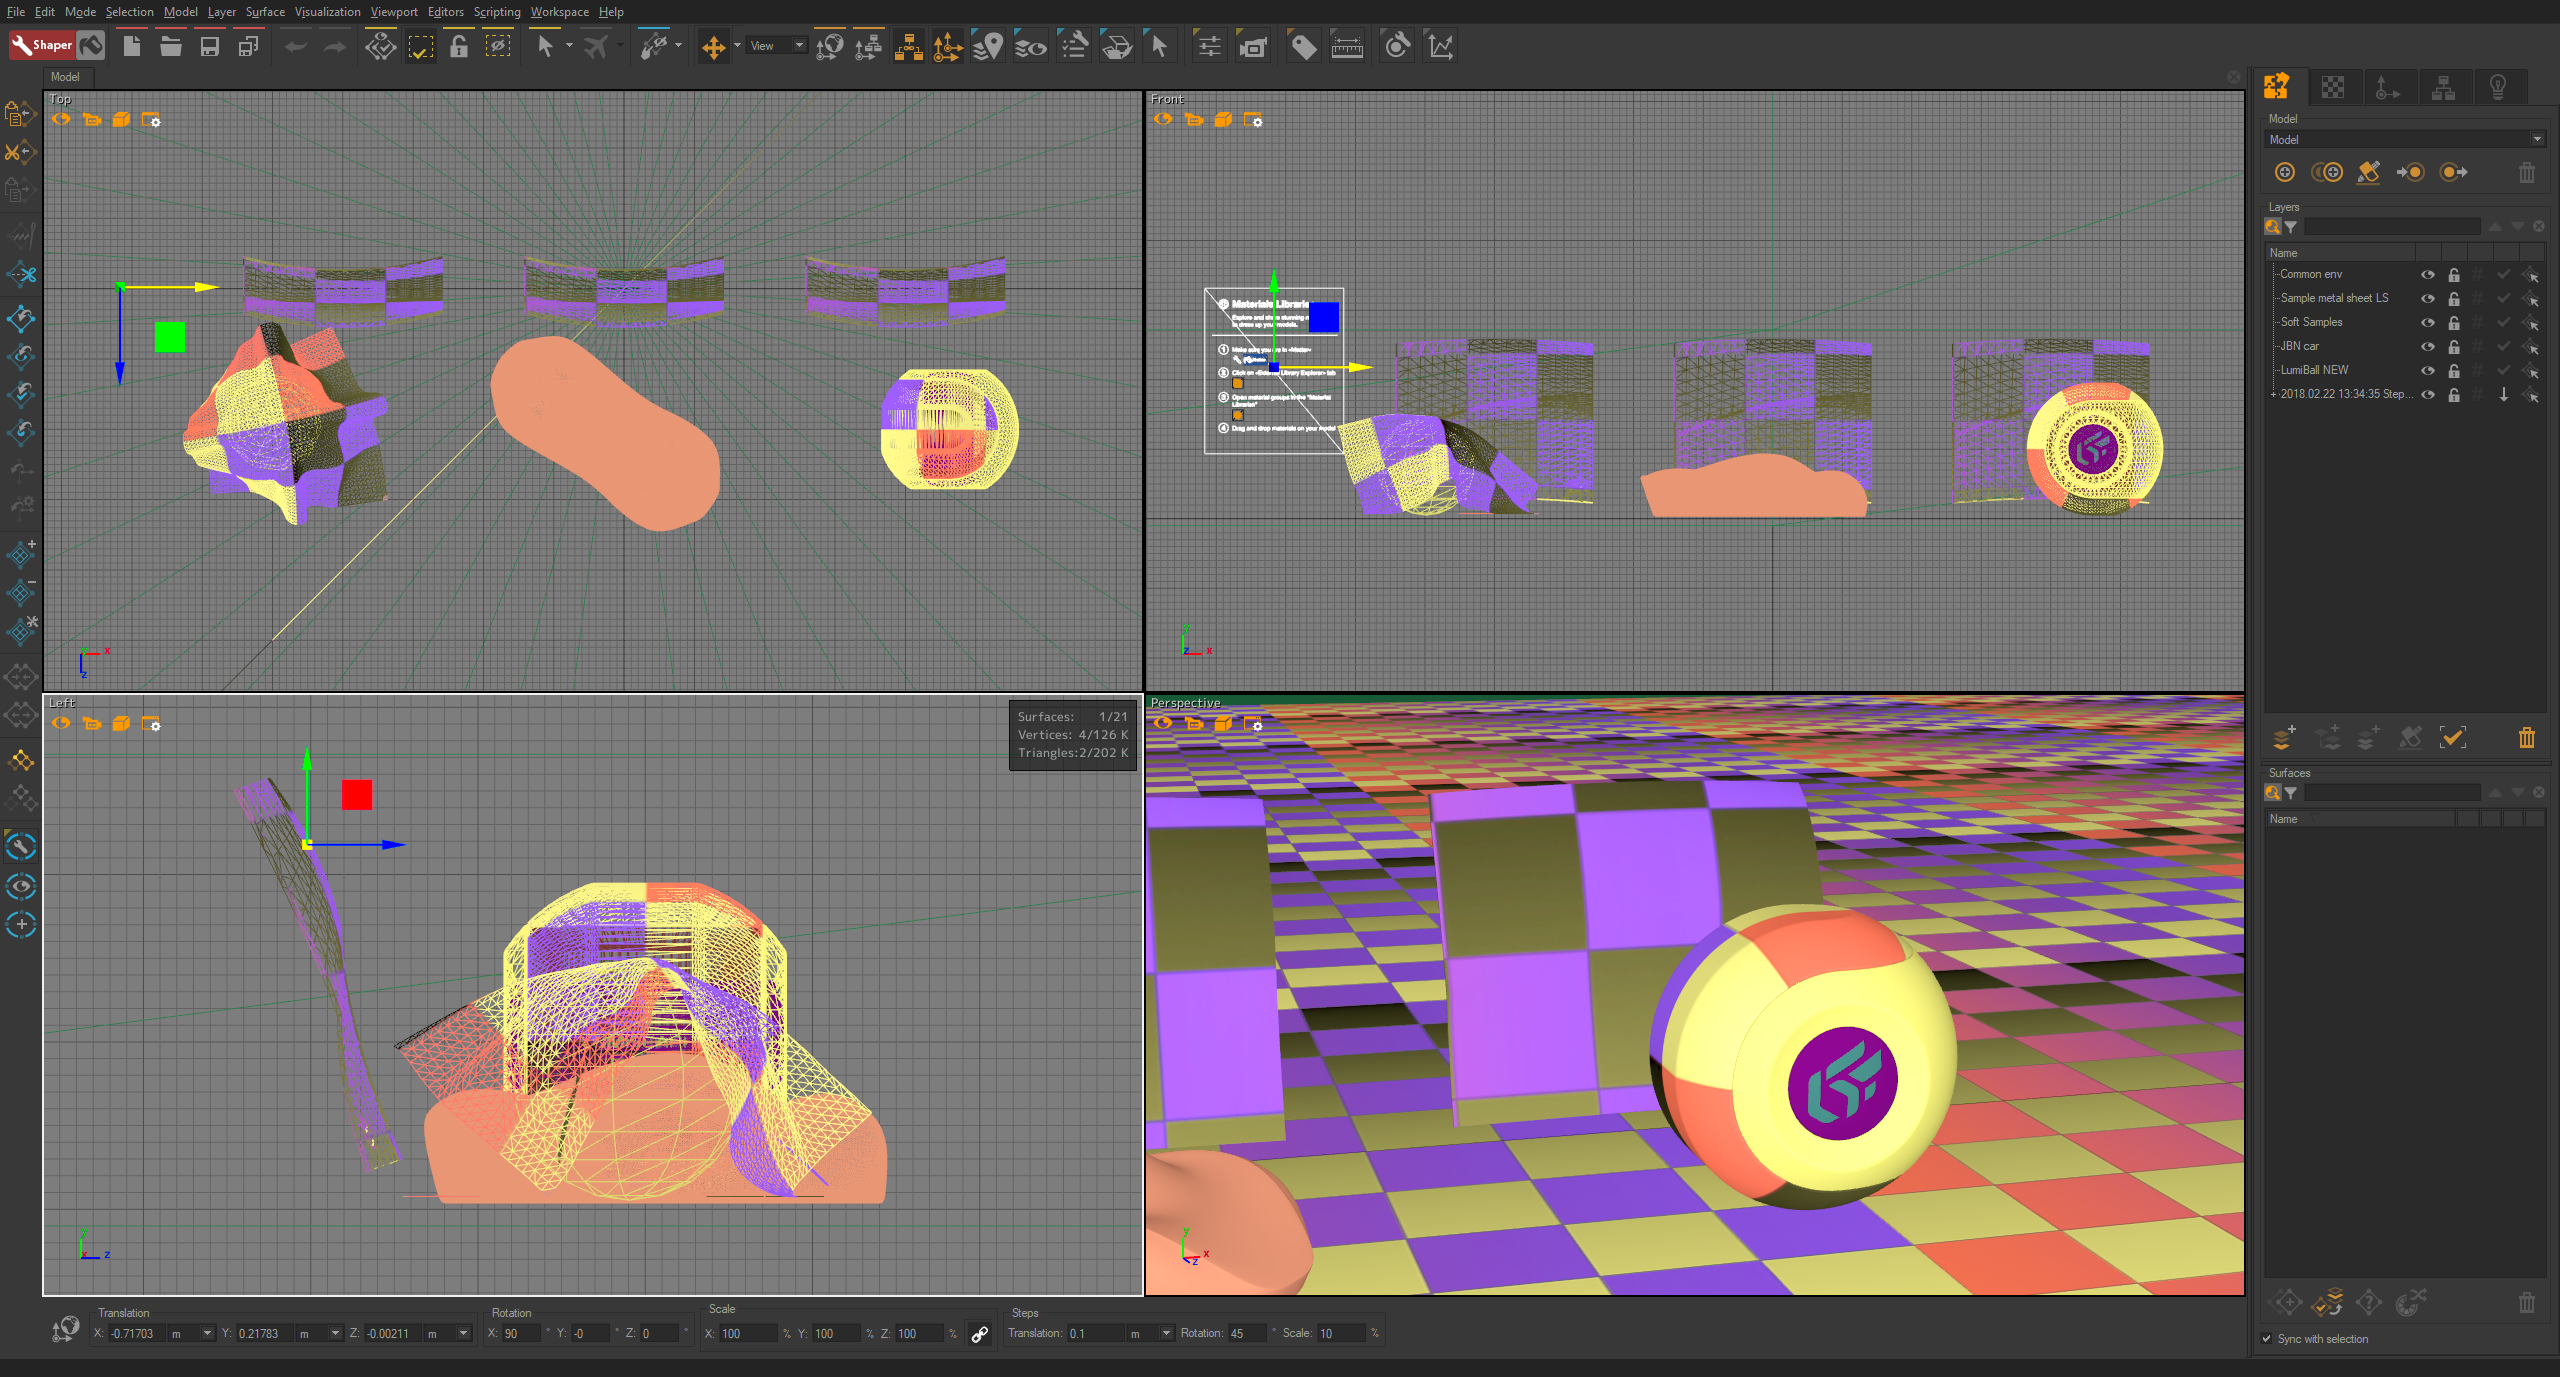Click the measure ruler icon
The width and height of the screenshot is (2560, 1377).
tap(1347, 46)
